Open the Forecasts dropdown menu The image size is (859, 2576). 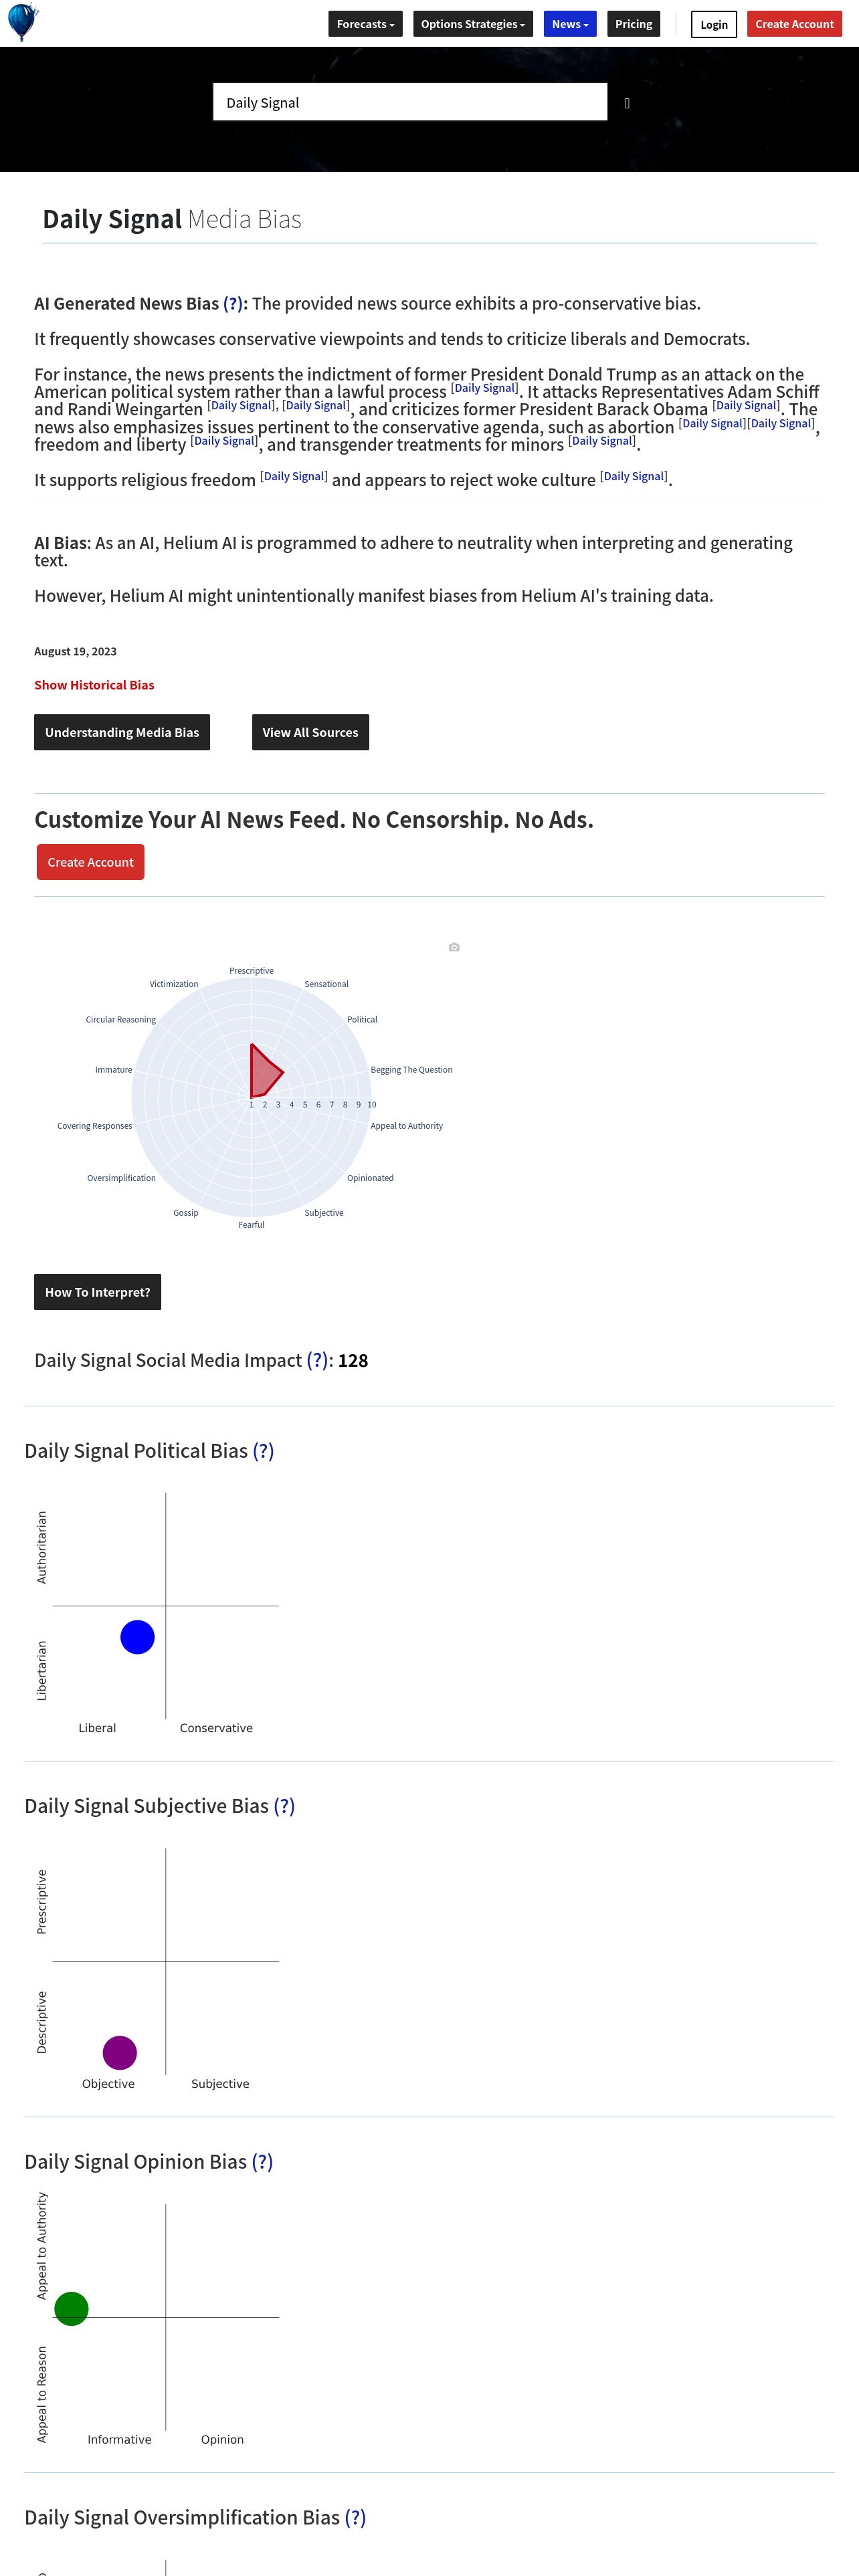[x=365, y=24]
